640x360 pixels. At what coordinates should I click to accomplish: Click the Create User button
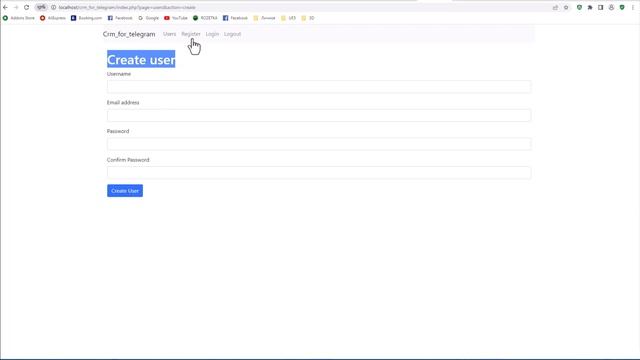pos(125,191)
